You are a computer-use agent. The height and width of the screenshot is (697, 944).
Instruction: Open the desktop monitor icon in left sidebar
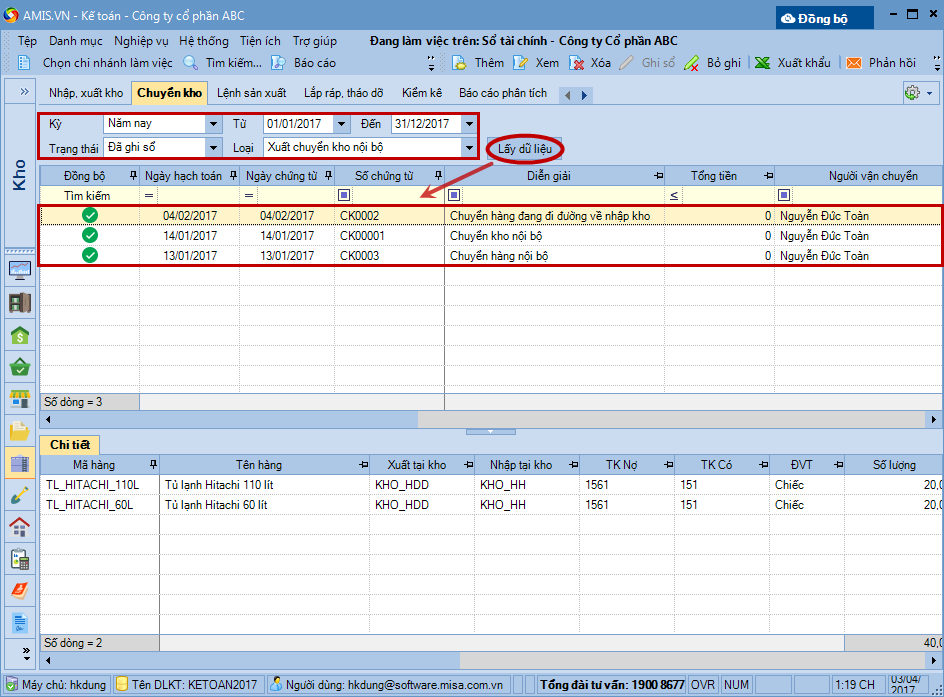point(20,269)
